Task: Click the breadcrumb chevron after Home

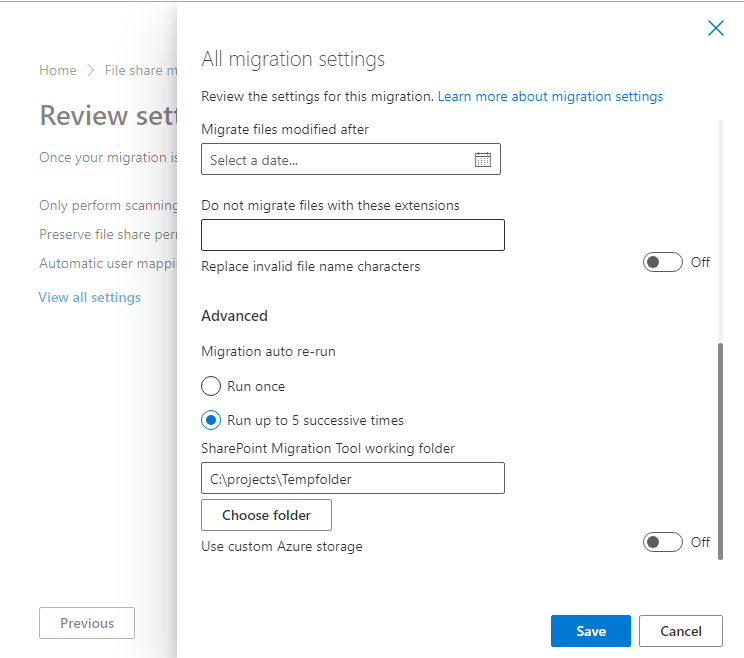Action: point(91,70)
